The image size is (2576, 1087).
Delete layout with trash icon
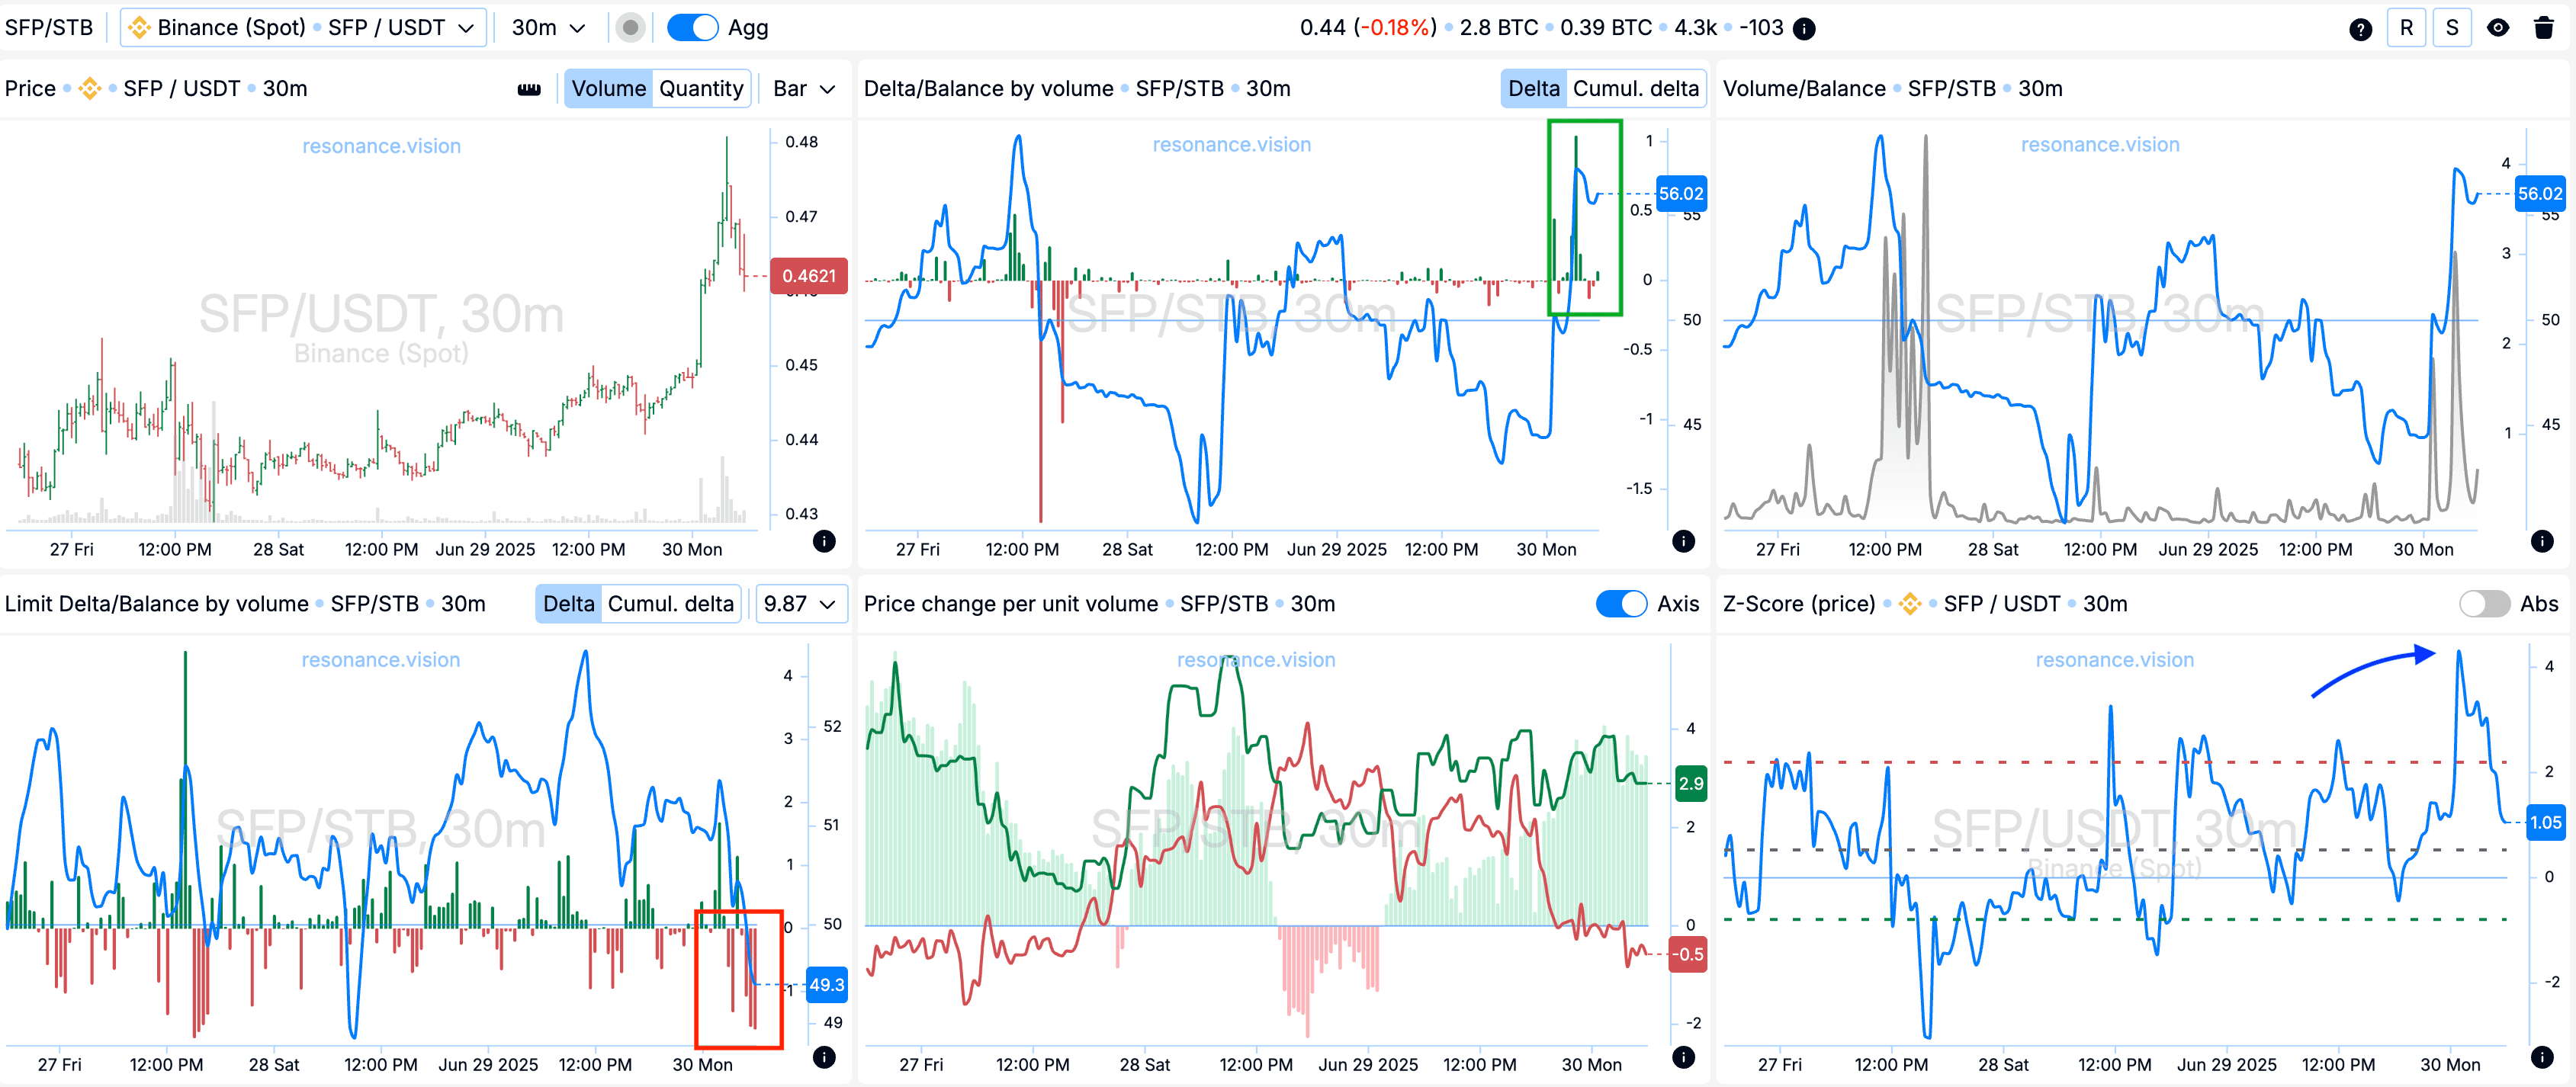(2544, 28)
